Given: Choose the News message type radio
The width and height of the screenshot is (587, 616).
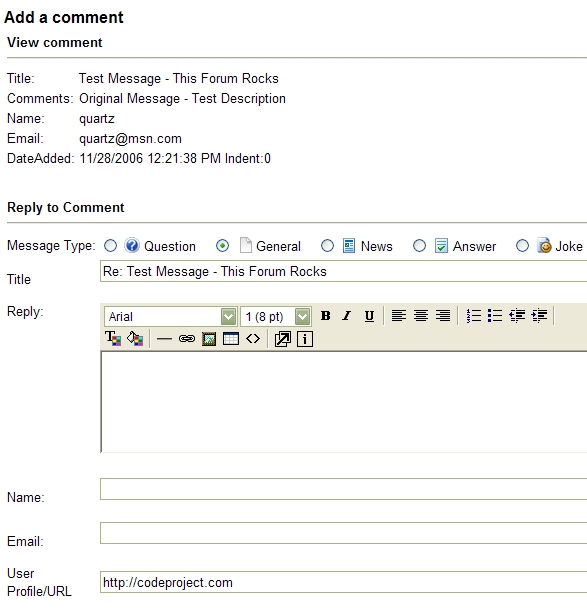Looking at the screenshot, I should tap(327, 246).
